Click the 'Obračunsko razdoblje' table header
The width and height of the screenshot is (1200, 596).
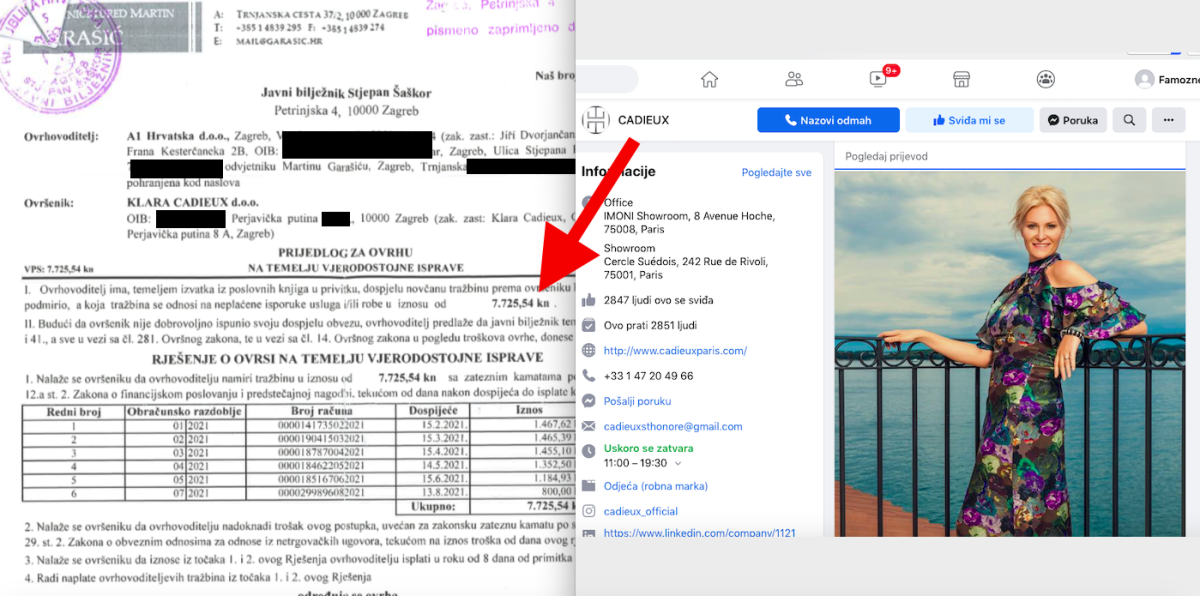click(x=186, y=410)
